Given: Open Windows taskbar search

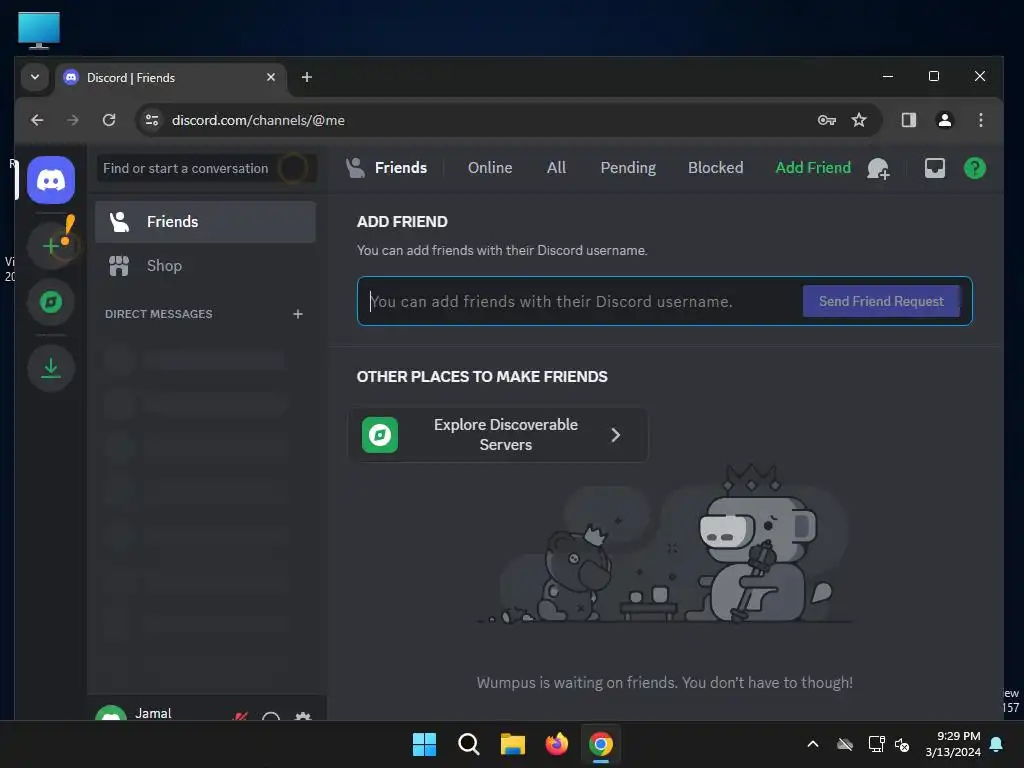Looking at the screenshot, I should coord(468,744).
